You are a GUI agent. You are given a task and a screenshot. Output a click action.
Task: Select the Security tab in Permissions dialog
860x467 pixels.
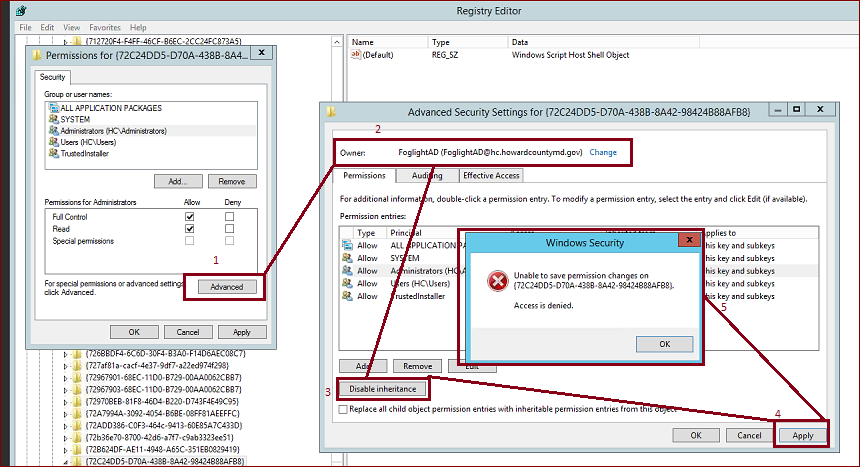point(53,77)
